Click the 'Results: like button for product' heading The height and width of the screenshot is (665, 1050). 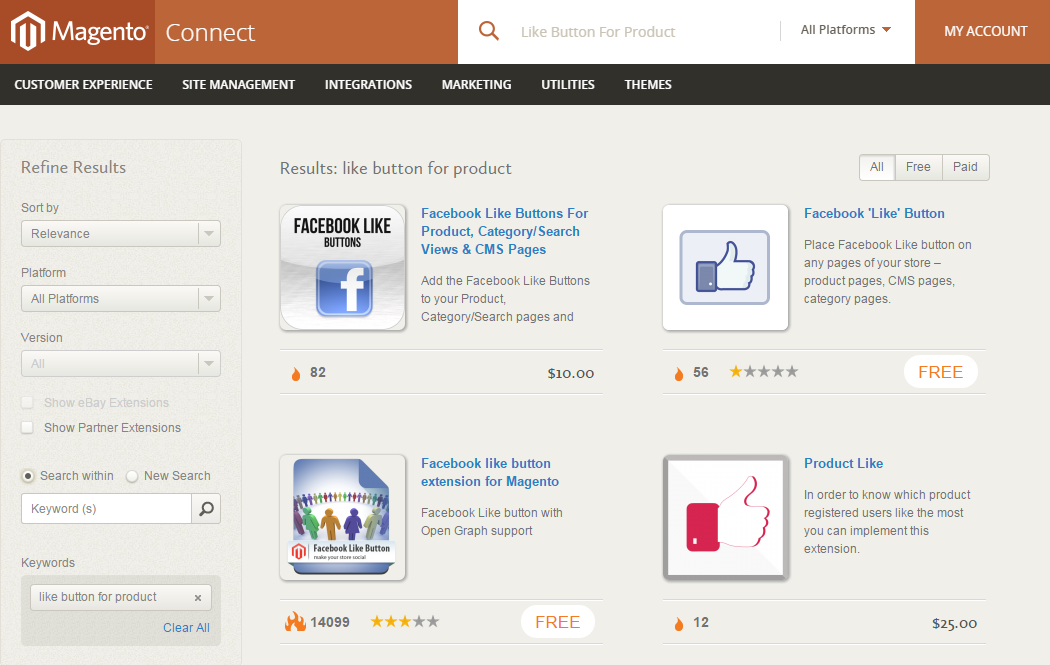[396, 168]
